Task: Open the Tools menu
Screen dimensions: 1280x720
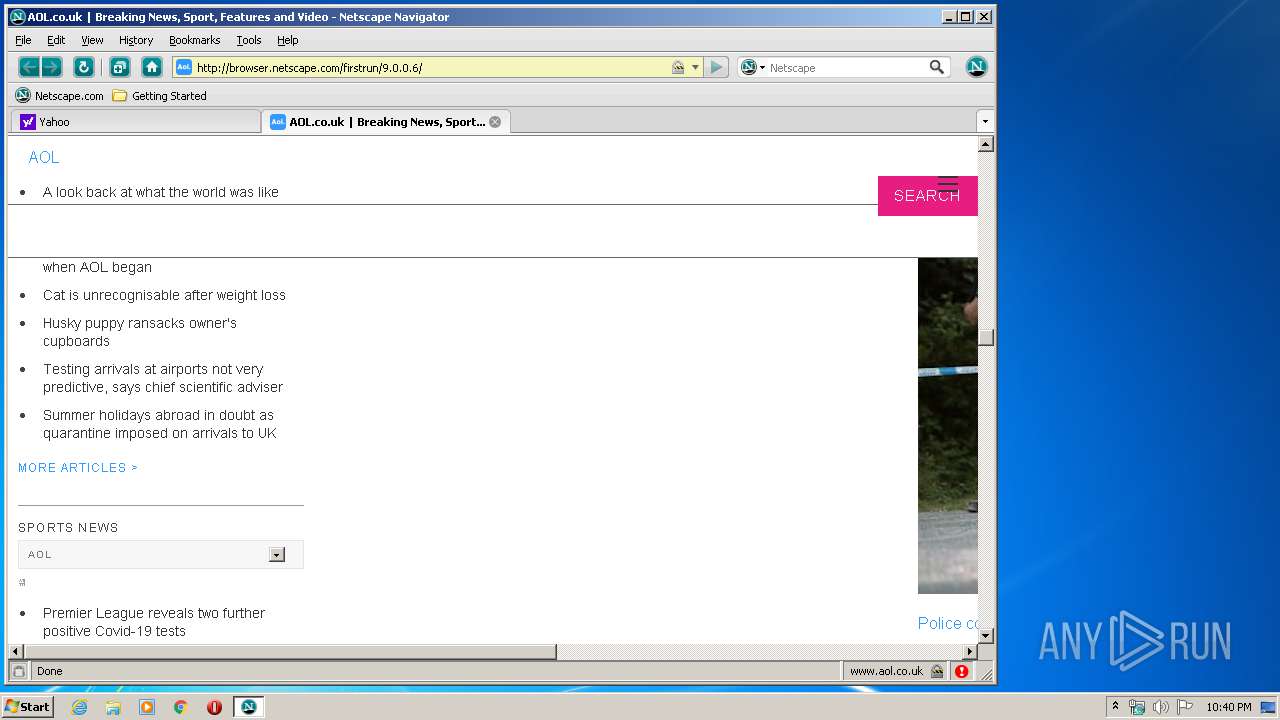Action: click(x=249, y=40)
